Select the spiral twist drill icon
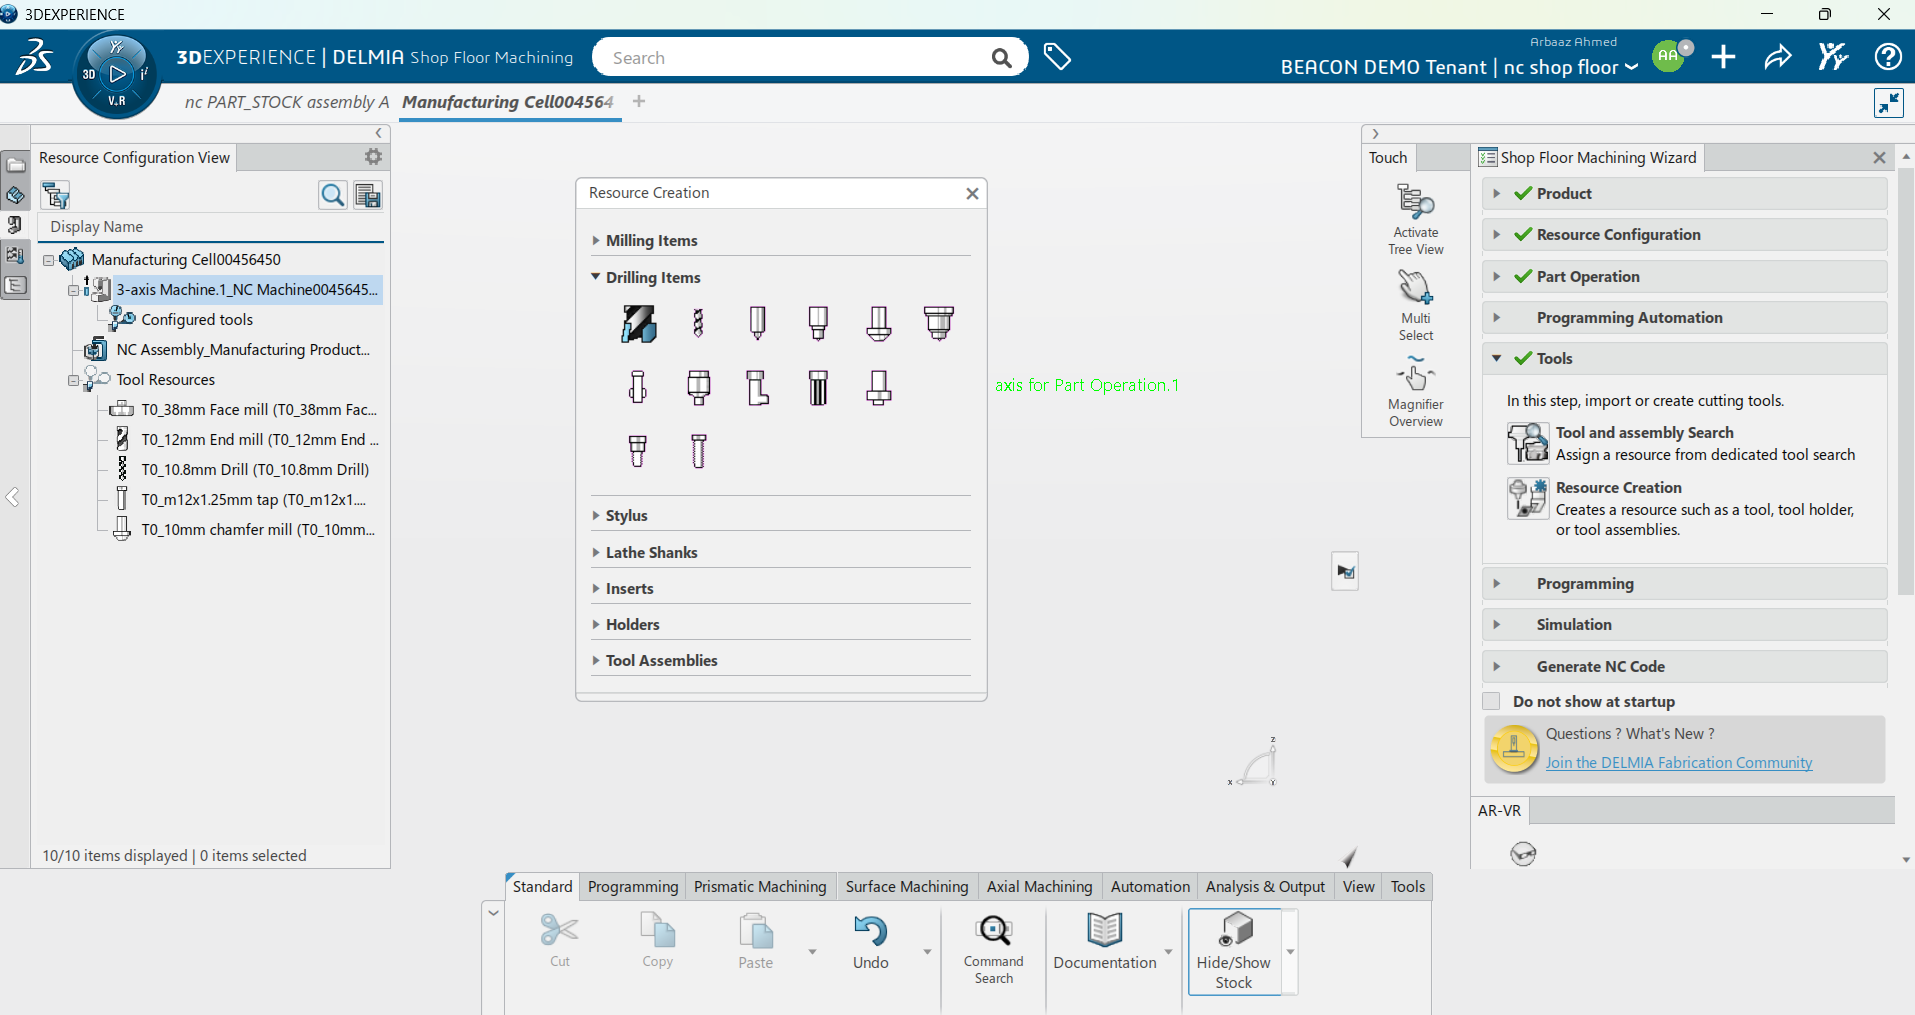Image resolution: width=1915 pixels, height=1015 pixels. pos(698,323)
